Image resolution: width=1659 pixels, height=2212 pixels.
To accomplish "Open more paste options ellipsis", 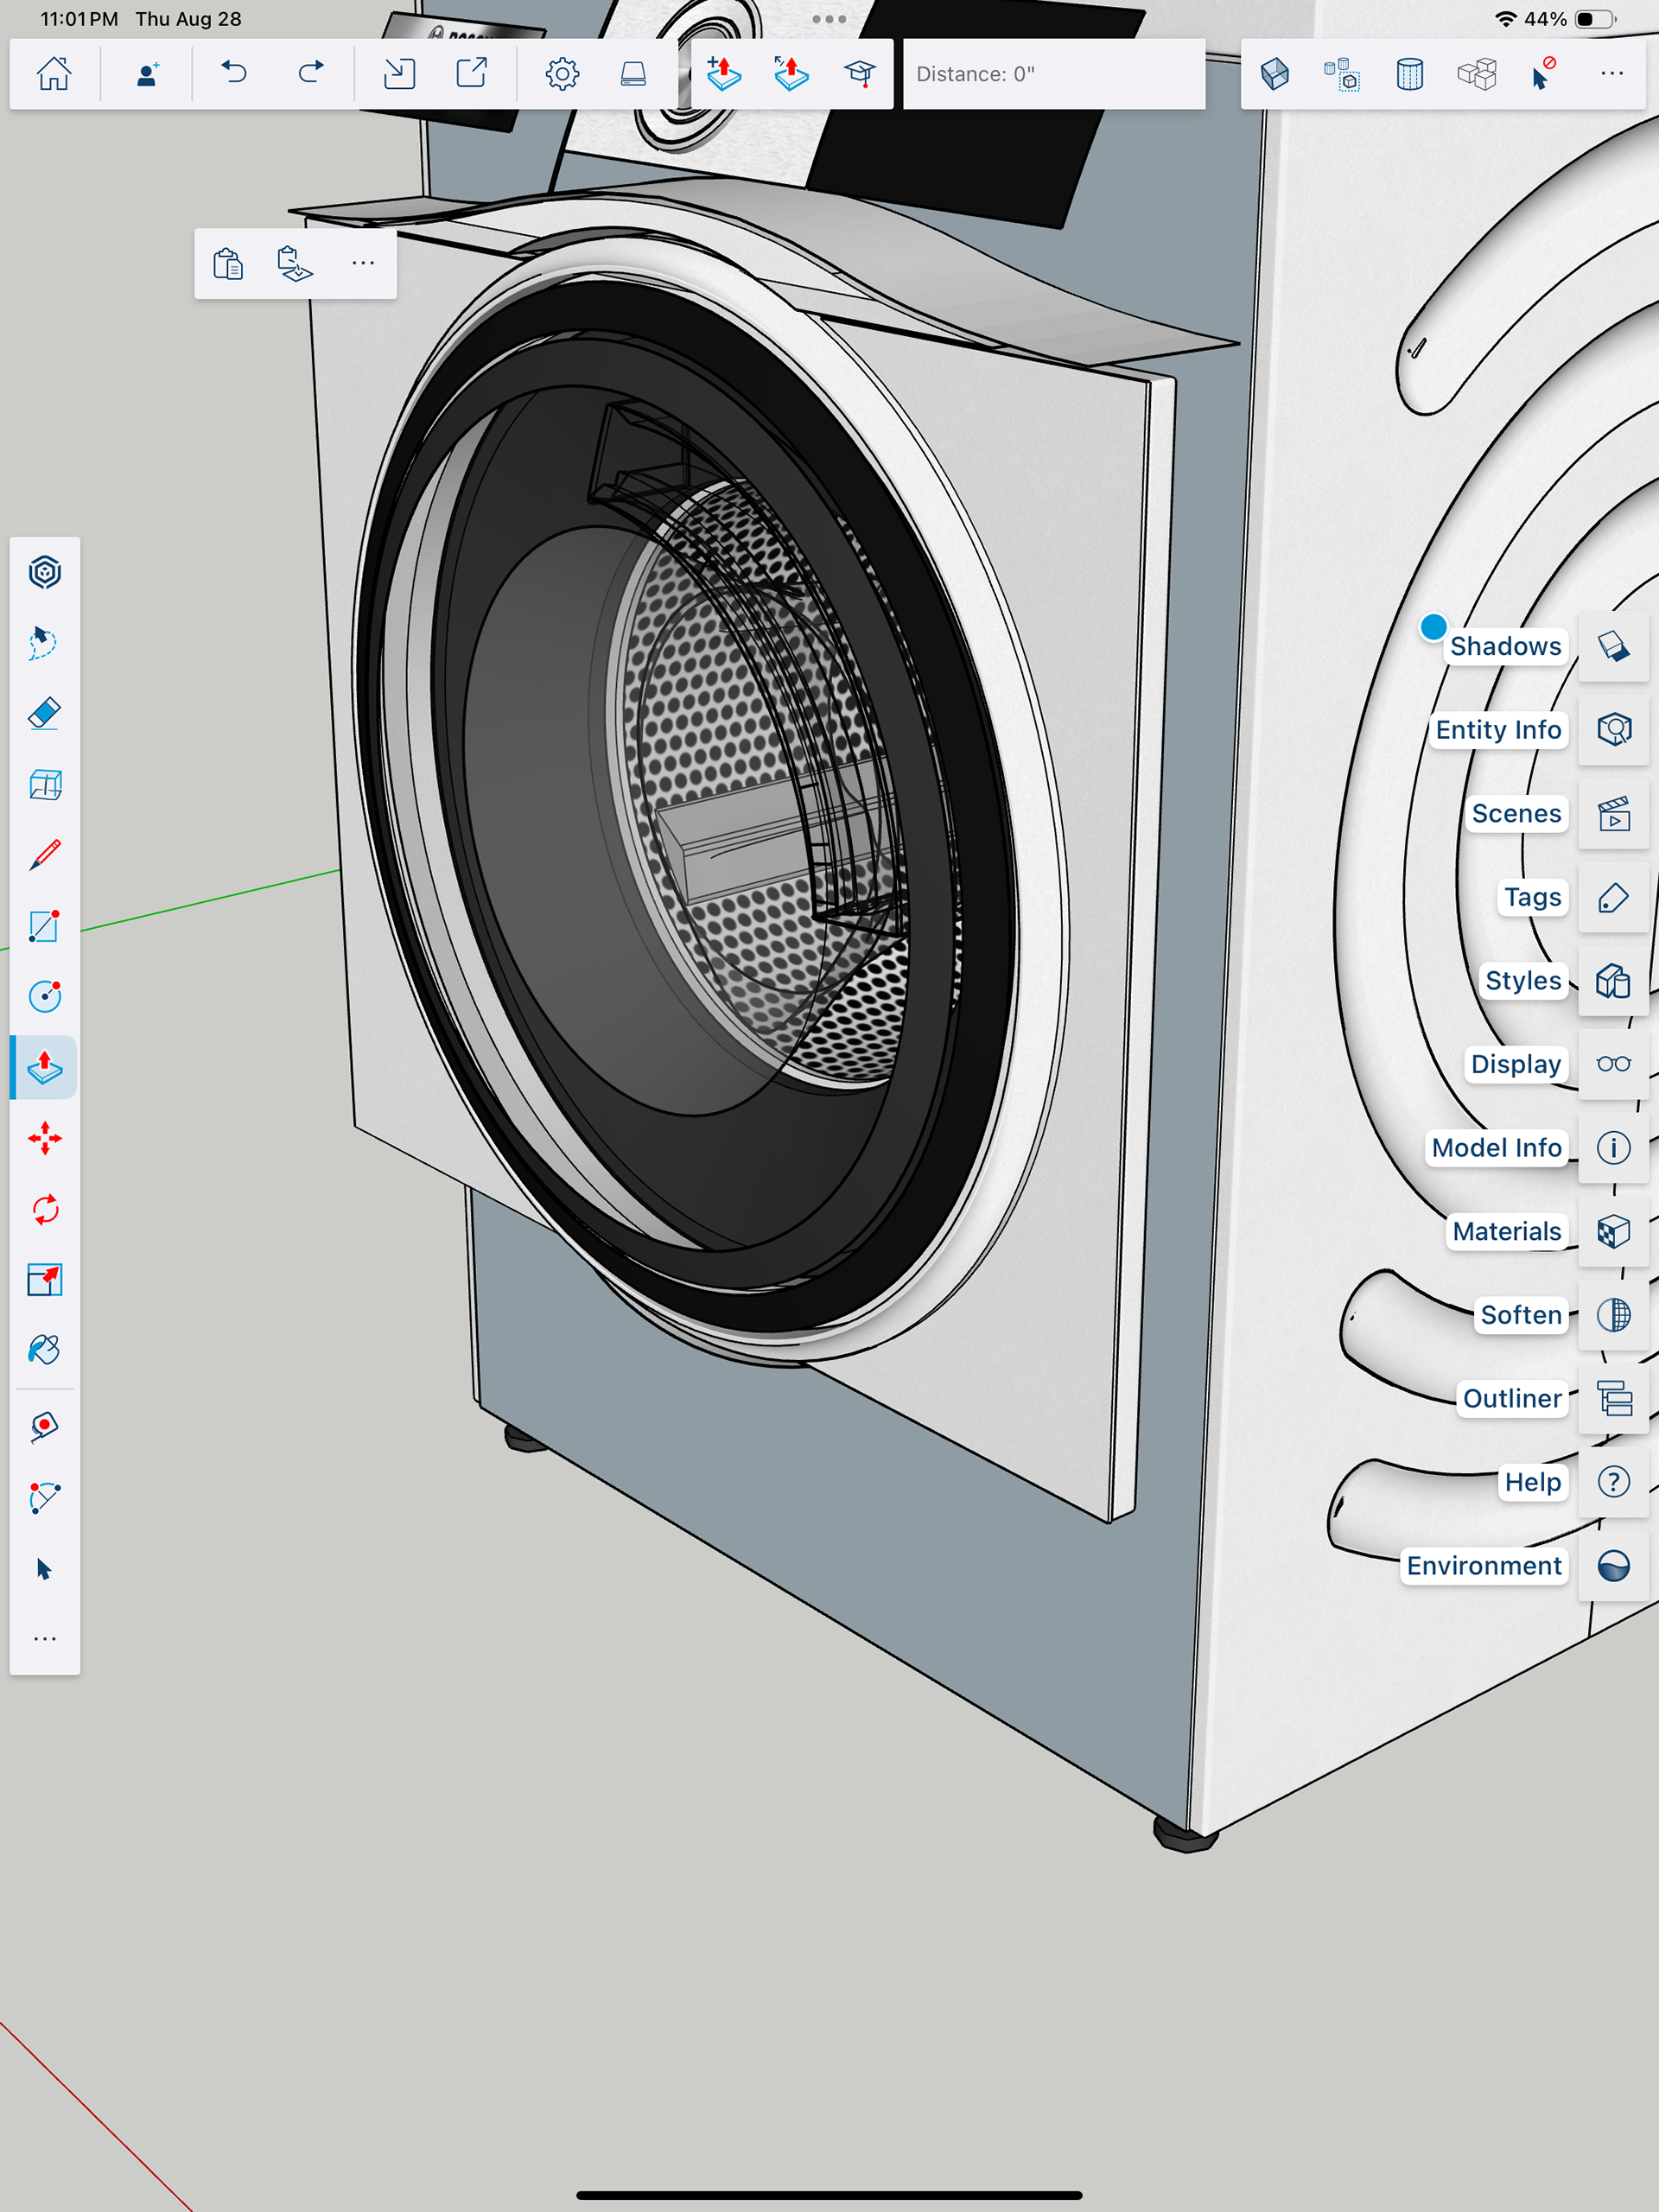I will pos(363,264).
